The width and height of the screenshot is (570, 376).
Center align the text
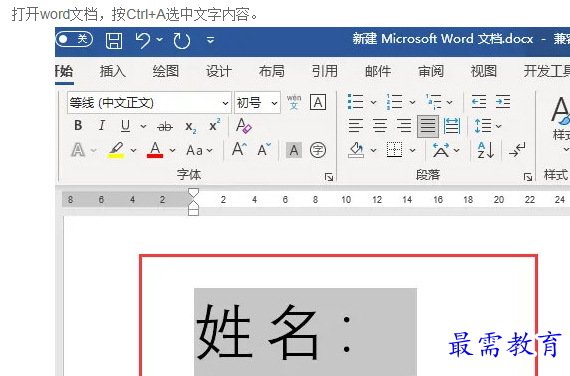pyautogui.click(x=380, y=126)
